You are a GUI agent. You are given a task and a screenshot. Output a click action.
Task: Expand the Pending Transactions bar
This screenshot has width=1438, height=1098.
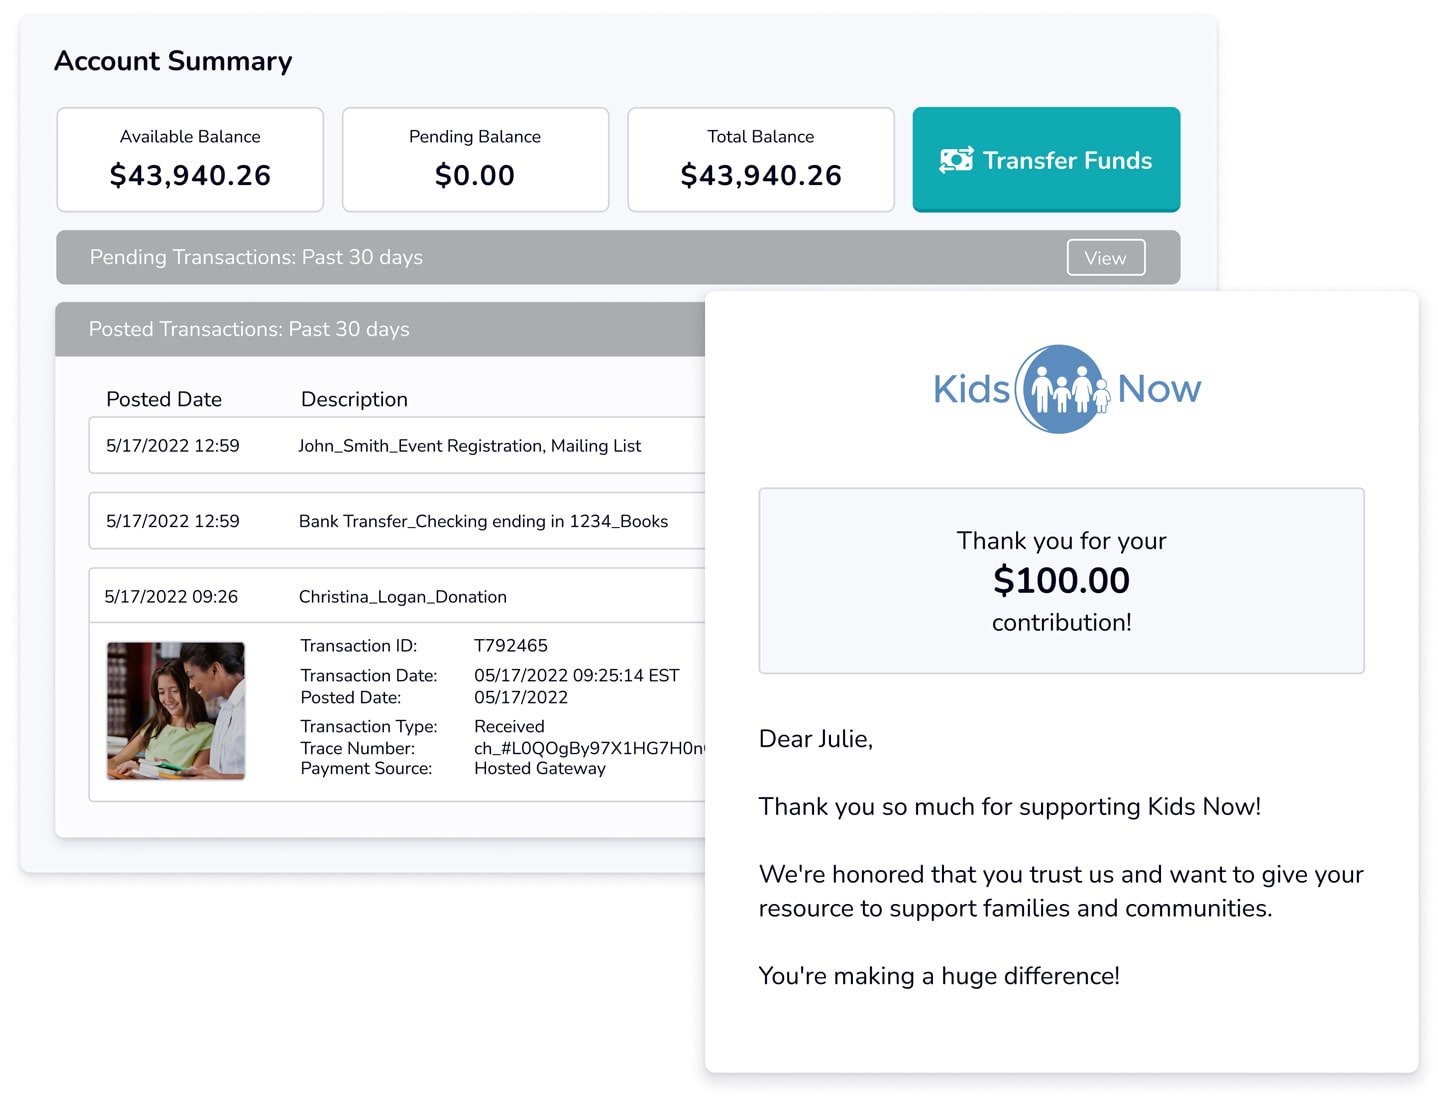618,258
